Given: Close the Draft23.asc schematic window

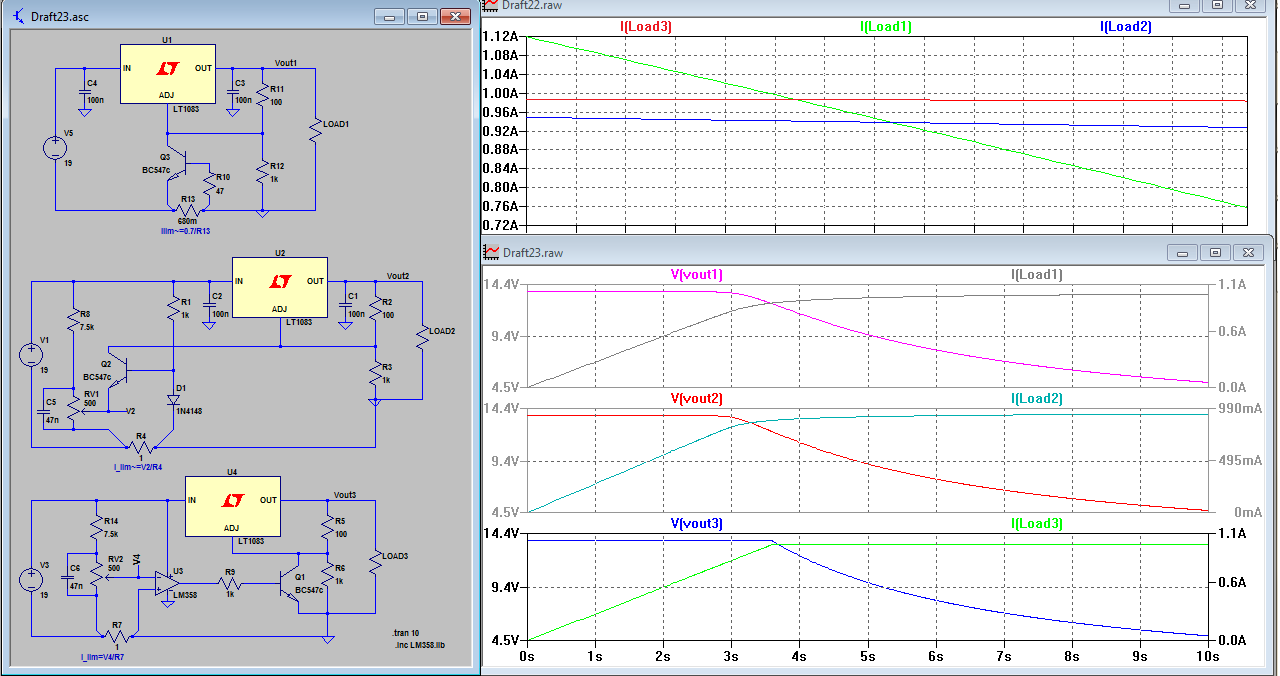Looking at the screenshot, I should point(456,17).
